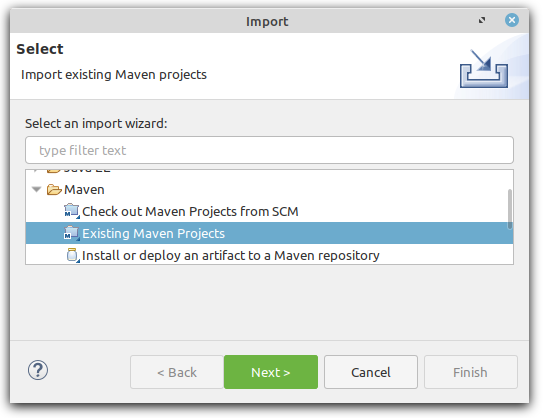Focus the type filter text field

click(269, 150)
